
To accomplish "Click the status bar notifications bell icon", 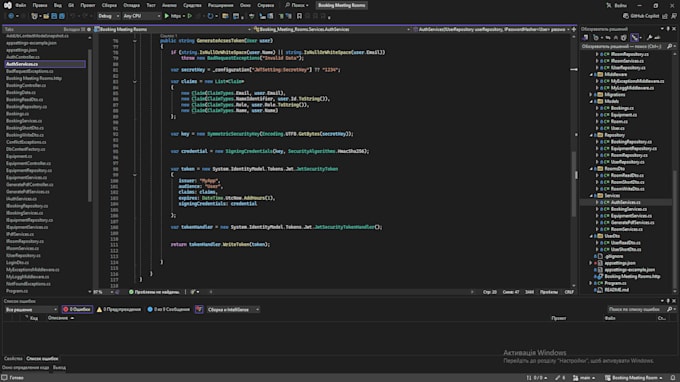I will tap(673, 378).
